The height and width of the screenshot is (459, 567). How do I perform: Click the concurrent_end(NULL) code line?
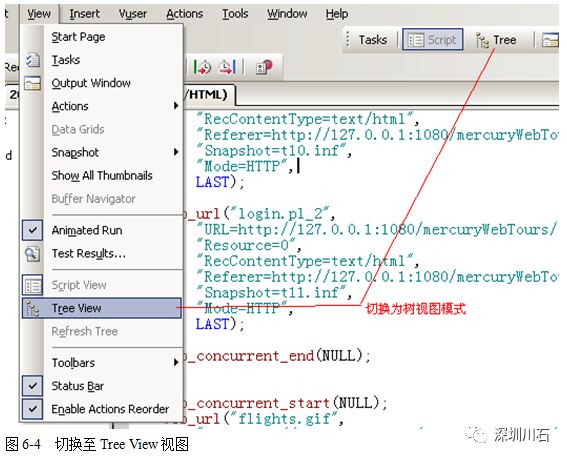[x=277, y=356]
